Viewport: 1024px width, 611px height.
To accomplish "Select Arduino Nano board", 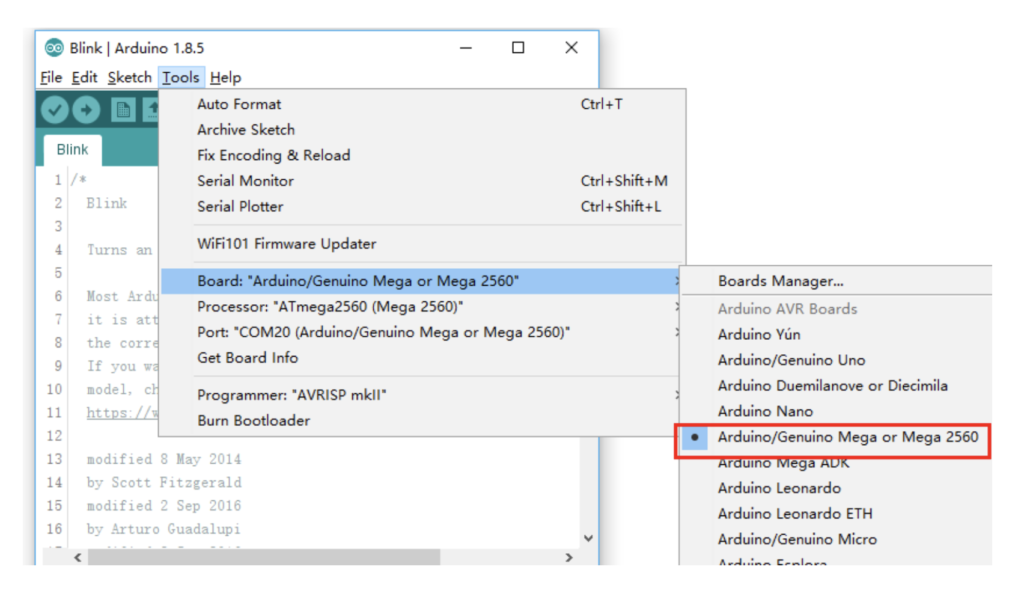I will coord(836,411).
